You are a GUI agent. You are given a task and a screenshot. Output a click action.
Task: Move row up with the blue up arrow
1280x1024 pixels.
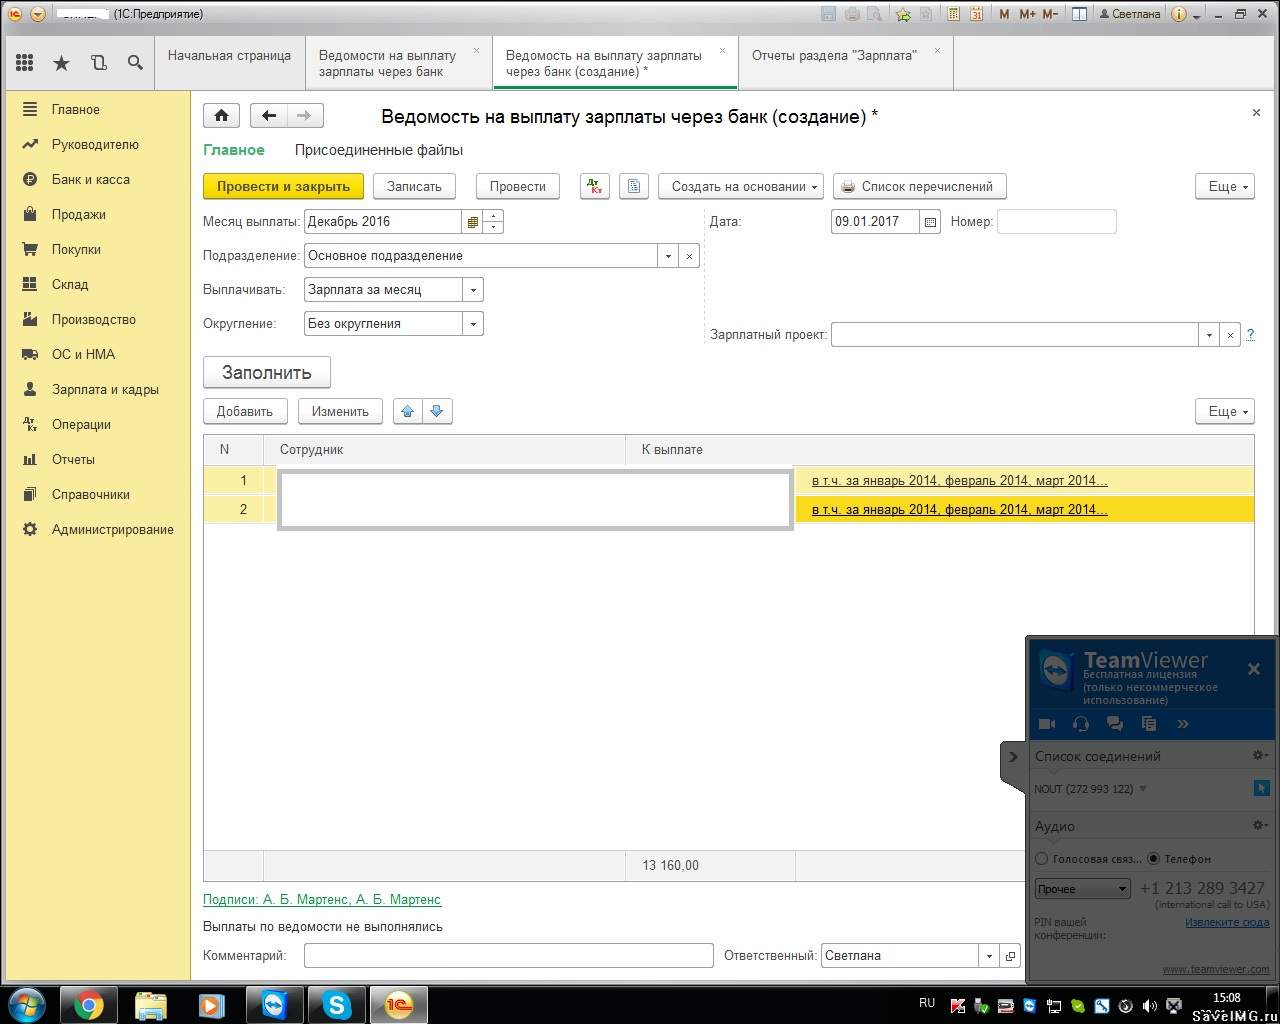point(407,411)
